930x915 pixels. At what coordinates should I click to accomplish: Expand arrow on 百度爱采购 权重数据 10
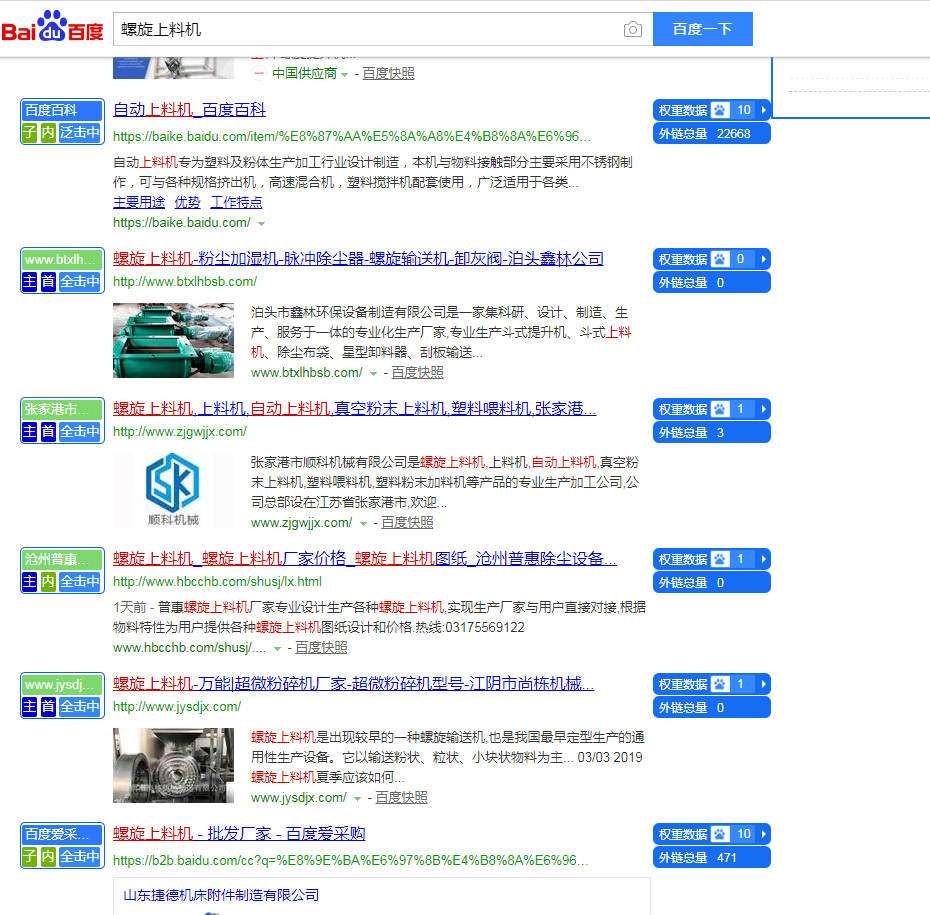tap(763, 834)
